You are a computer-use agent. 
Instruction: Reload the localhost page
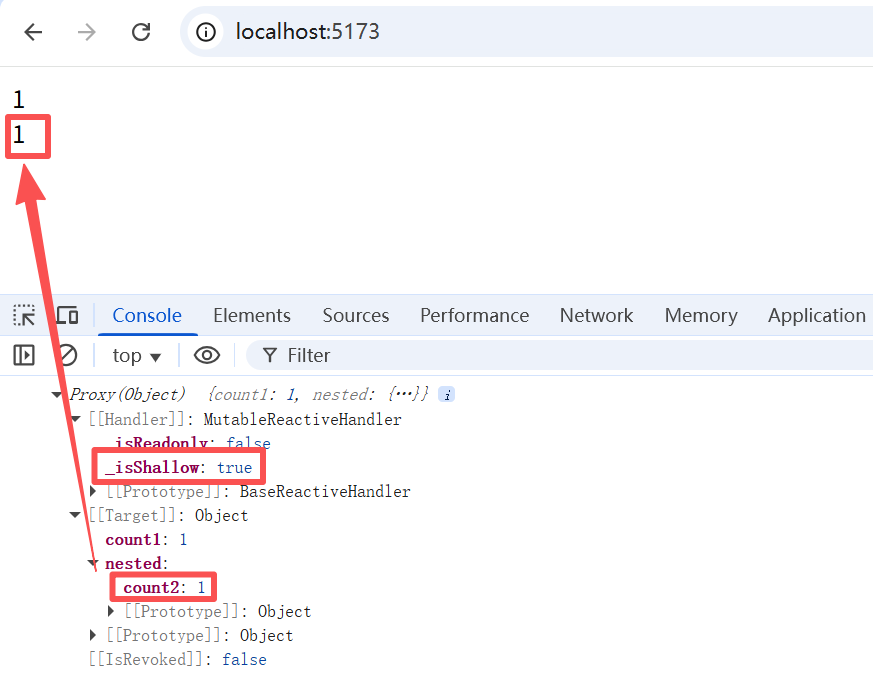pyautogui.click(x=141, y=32)
